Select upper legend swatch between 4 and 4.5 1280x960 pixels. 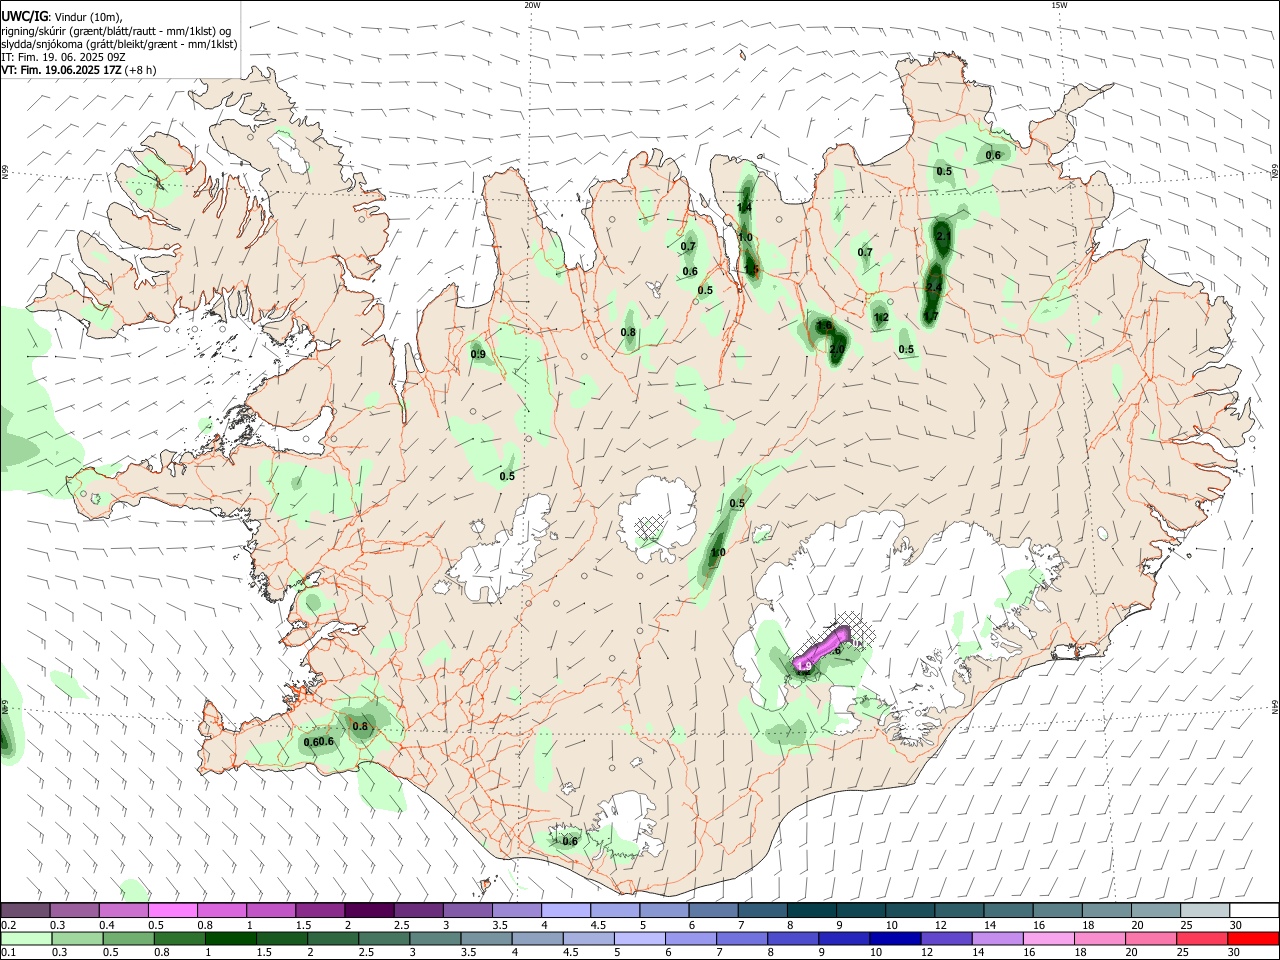566,911
